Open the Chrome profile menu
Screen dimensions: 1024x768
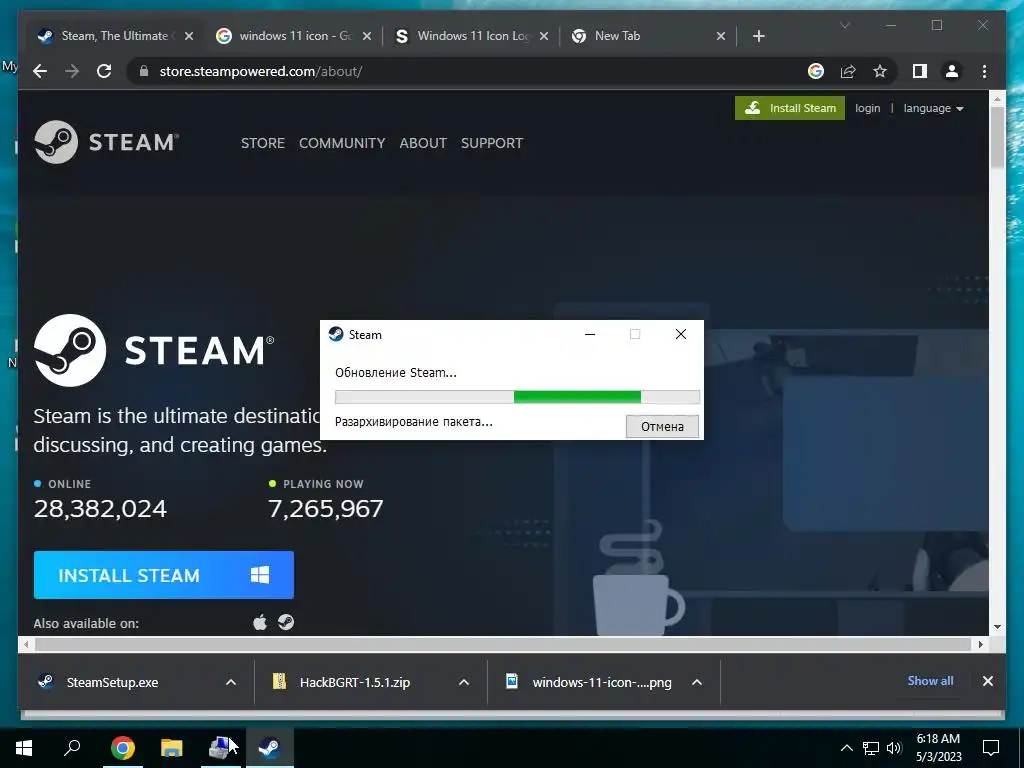point(952,71)
